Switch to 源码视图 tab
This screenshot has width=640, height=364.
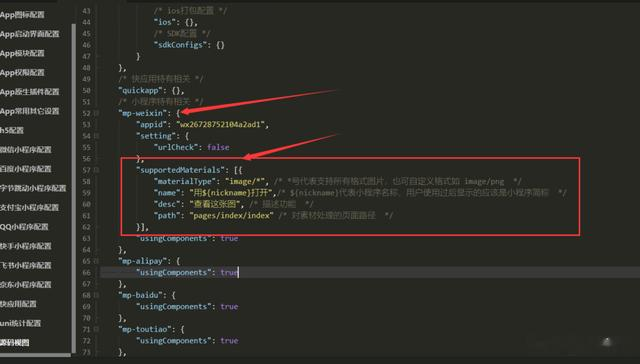(x=15, y=343)
